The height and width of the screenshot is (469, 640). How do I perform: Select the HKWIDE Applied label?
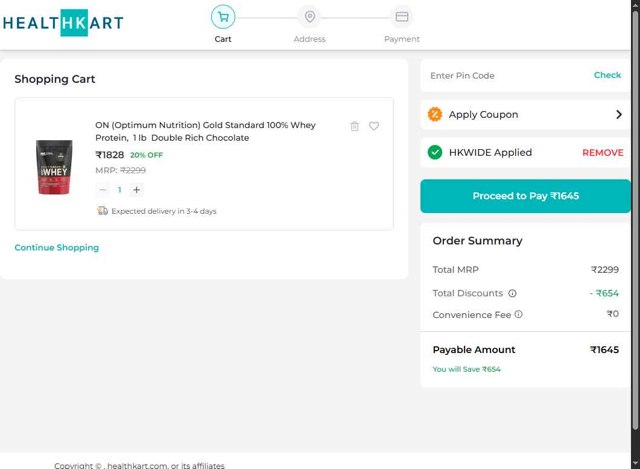click(490, 153)
